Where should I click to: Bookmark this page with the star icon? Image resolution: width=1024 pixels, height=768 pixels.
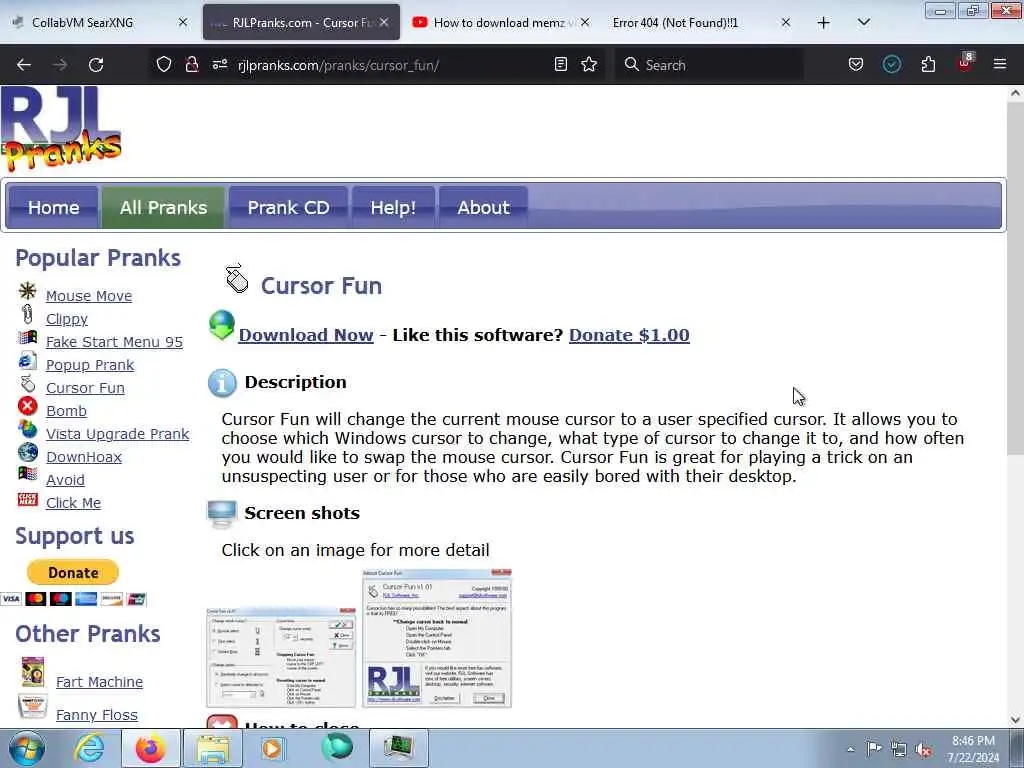[589, 64]
